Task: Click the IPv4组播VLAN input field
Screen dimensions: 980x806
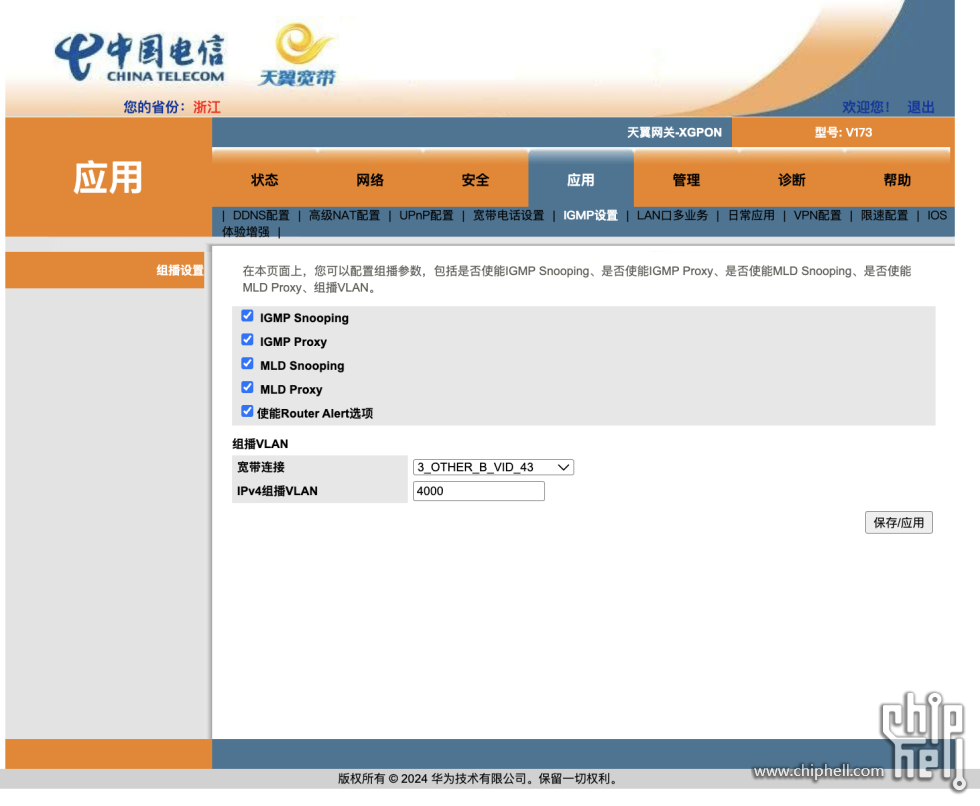Action: (479, 491)
